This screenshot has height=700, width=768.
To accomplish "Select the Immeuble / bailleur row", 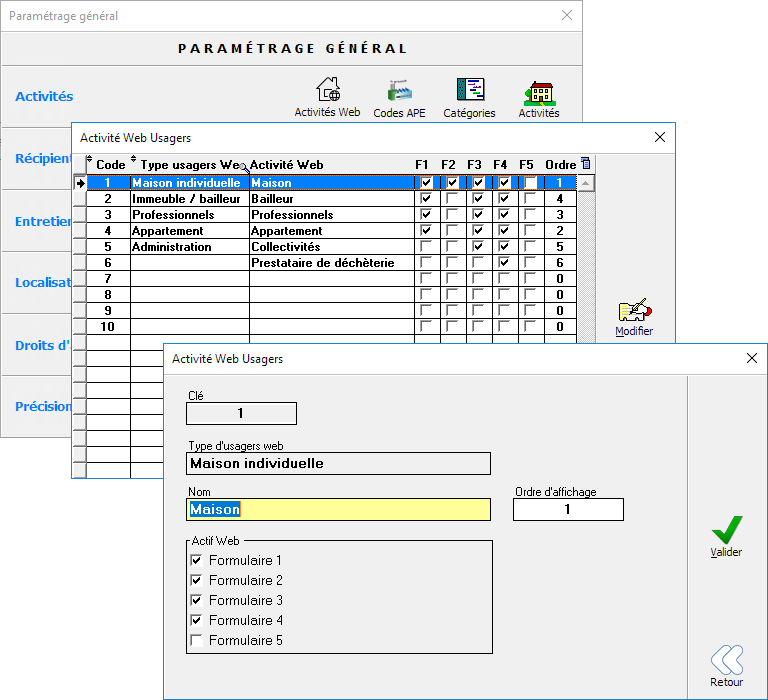I will [331, 198].
